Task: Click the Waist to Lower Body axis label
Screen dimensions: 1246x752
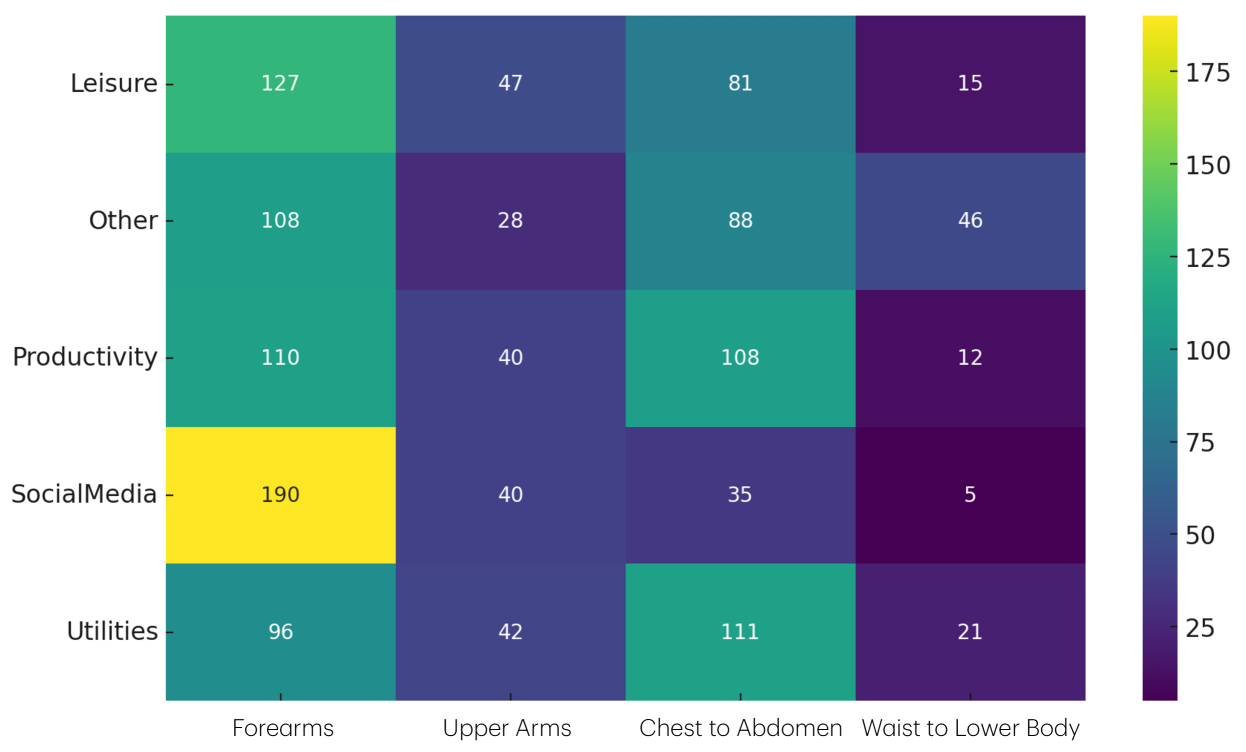Action: pos(970,729)
